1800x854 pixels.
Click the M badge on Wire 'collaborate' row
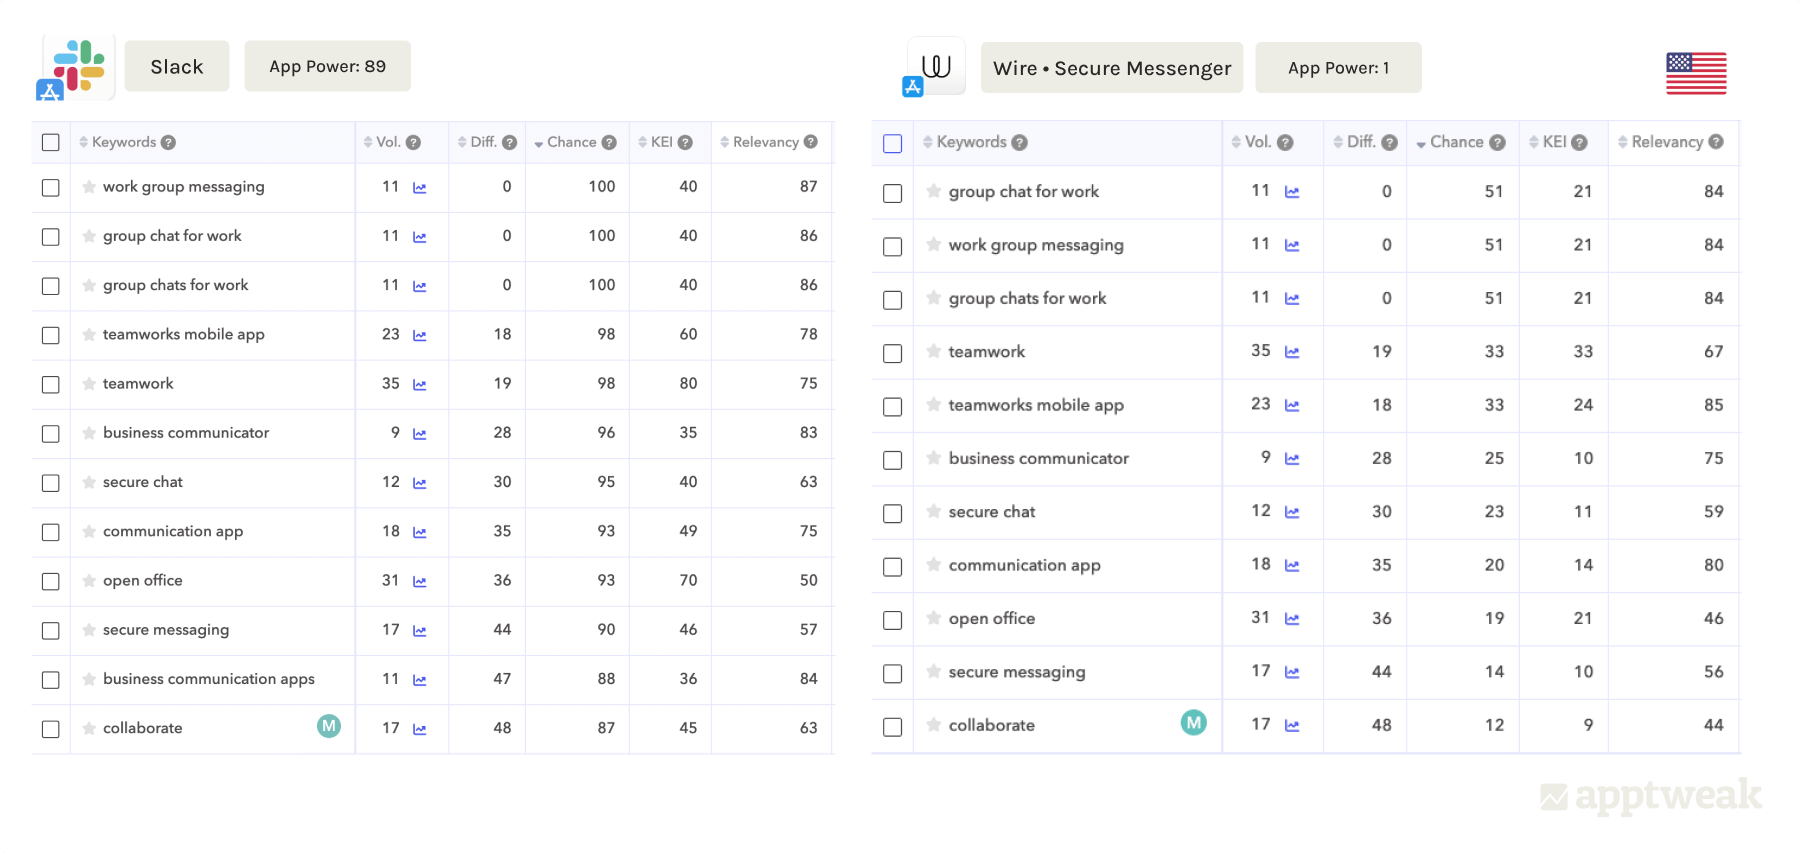[1193, 723]
